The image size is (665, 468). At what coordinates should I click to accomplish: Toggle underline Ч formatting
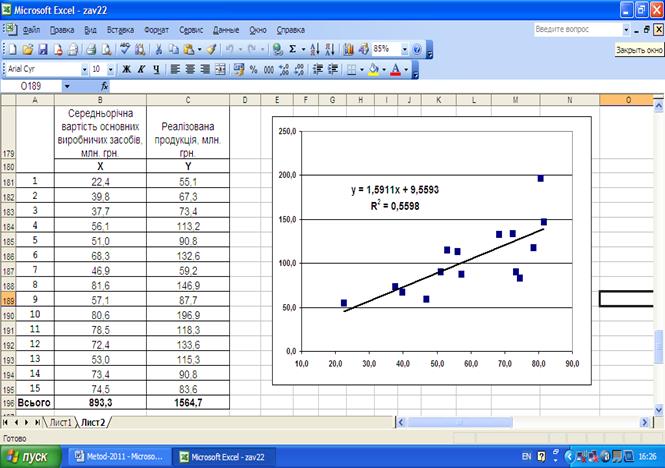pos(156,70)
